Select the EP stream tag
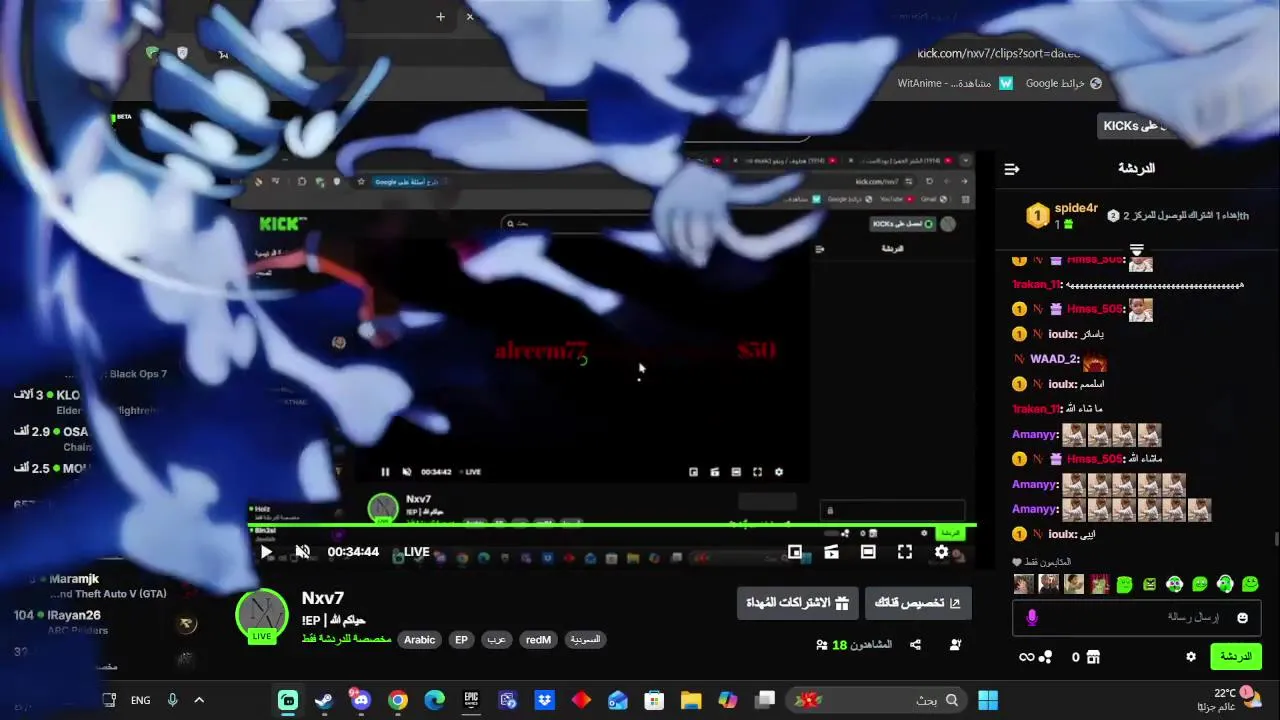Viewport: 1280px width, 720px height. click(461, 640)
